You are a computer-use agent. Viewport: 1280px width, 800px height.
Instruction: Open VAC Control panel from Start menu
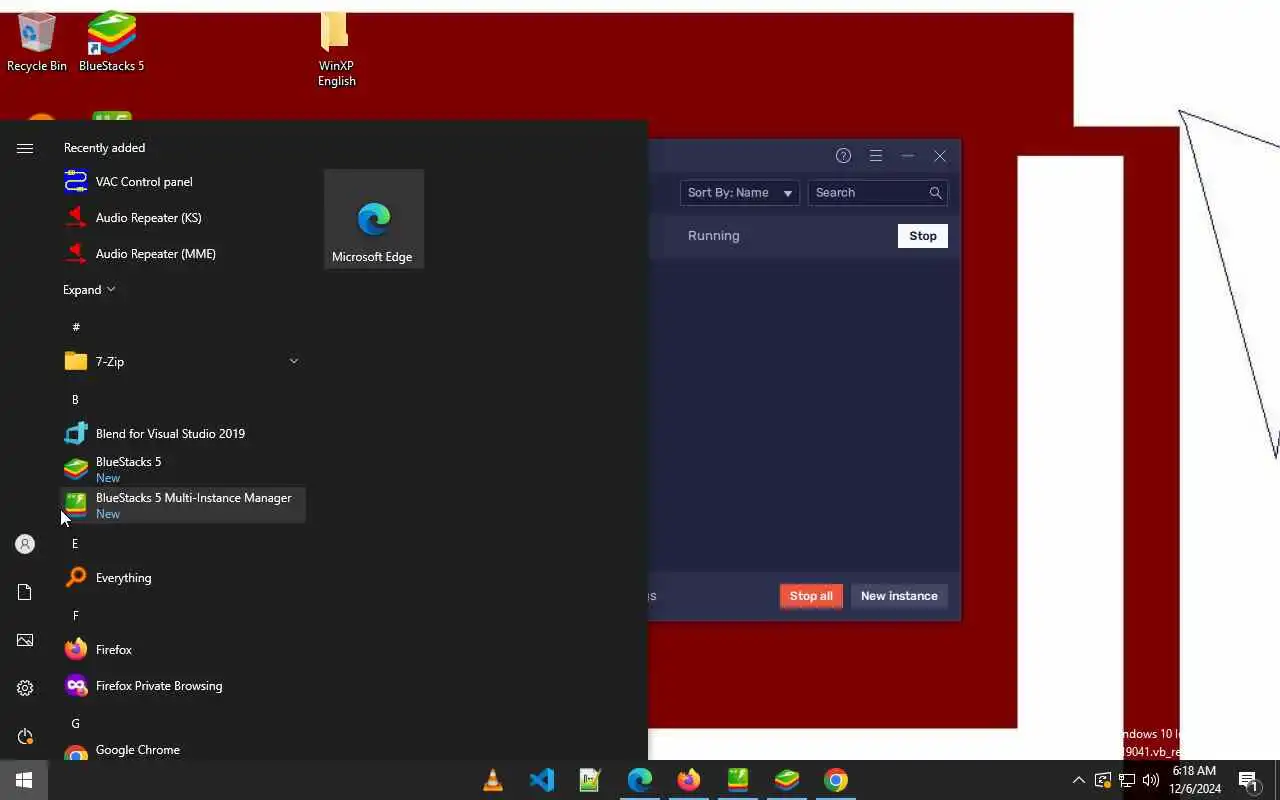pos(182,182)
